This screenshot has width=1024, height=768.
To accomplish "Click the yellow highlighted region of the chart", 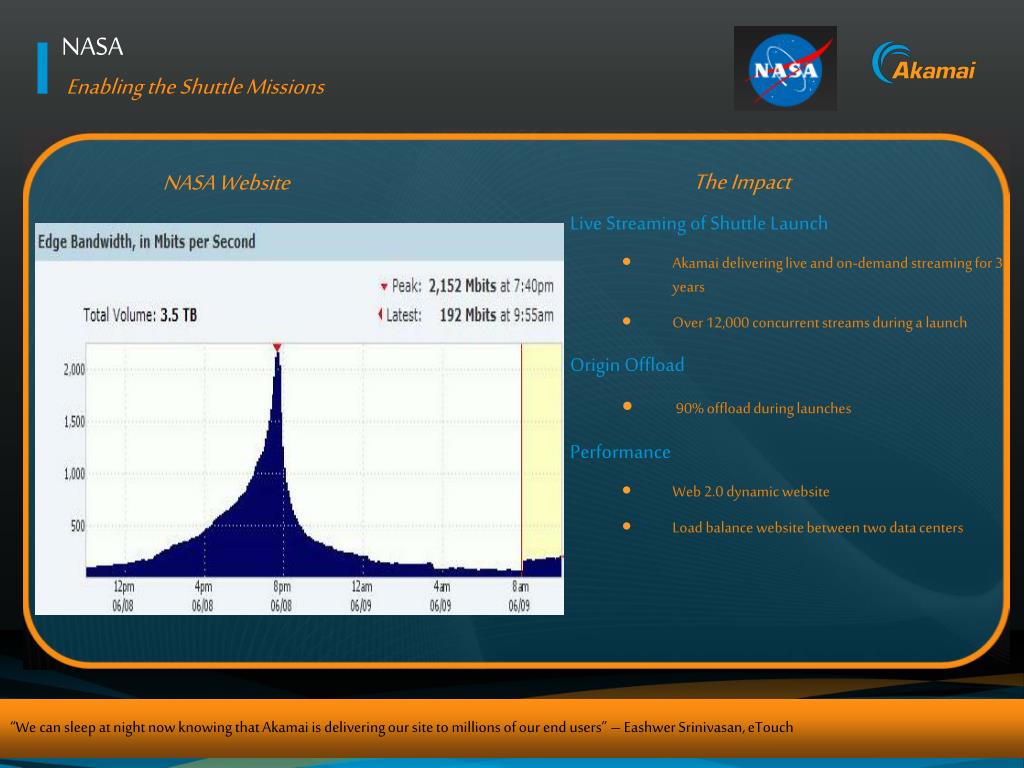I will coord(542,451).
